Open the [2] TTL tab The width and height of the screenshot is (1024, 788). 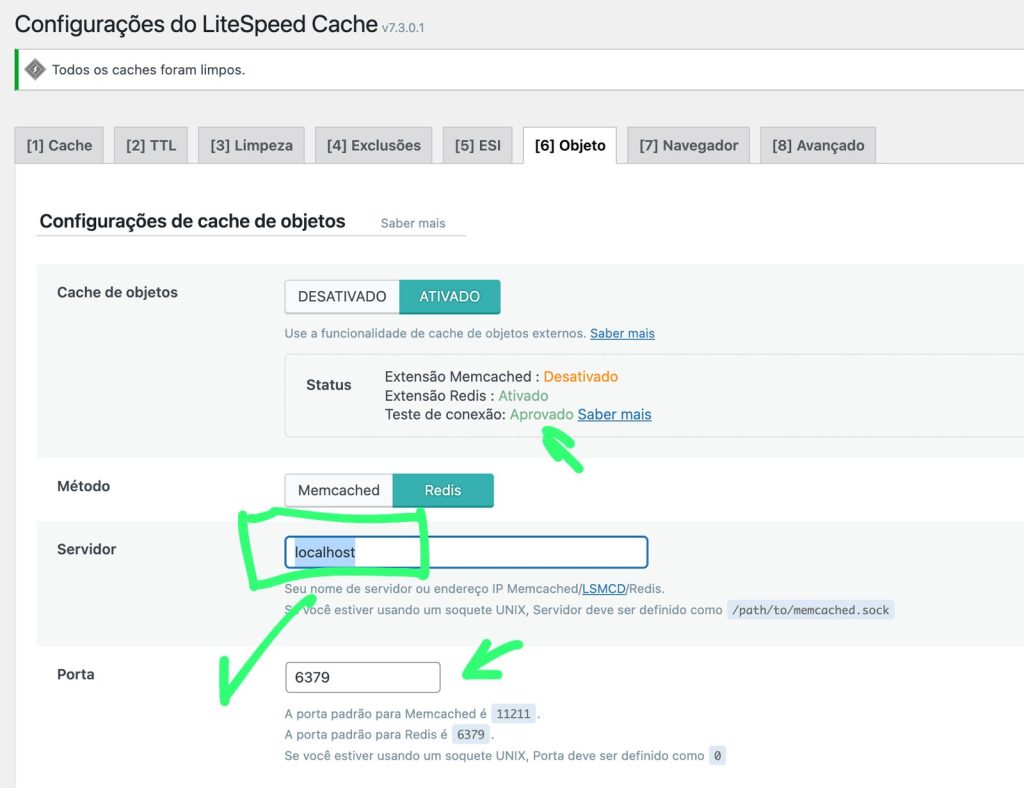pos(151,145)
